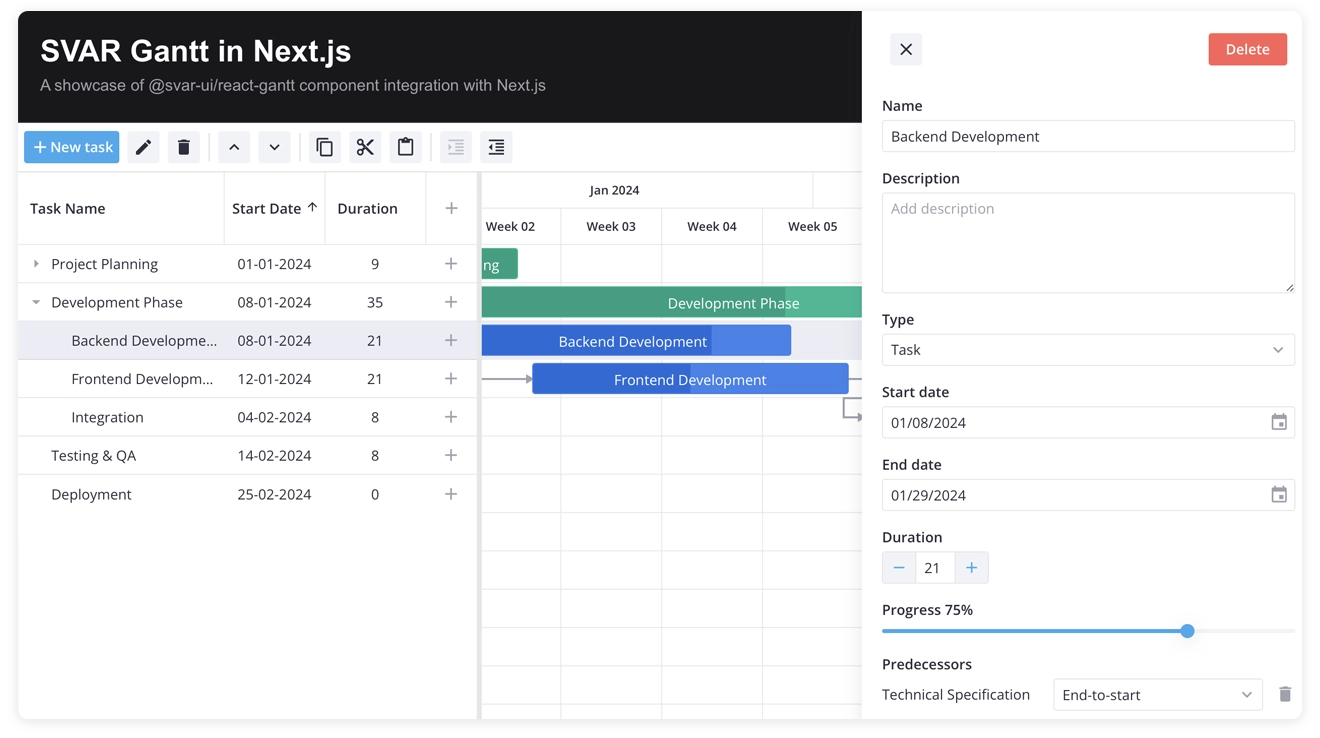
Task: Add a subtask to Integration row
Action: 451,417
